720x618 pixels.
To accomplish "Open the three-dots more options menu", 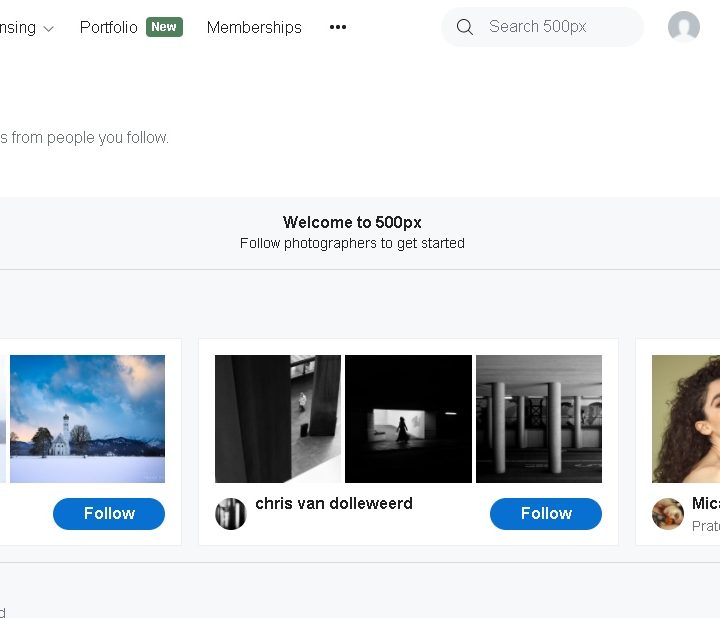I will [x=338, y=27].
